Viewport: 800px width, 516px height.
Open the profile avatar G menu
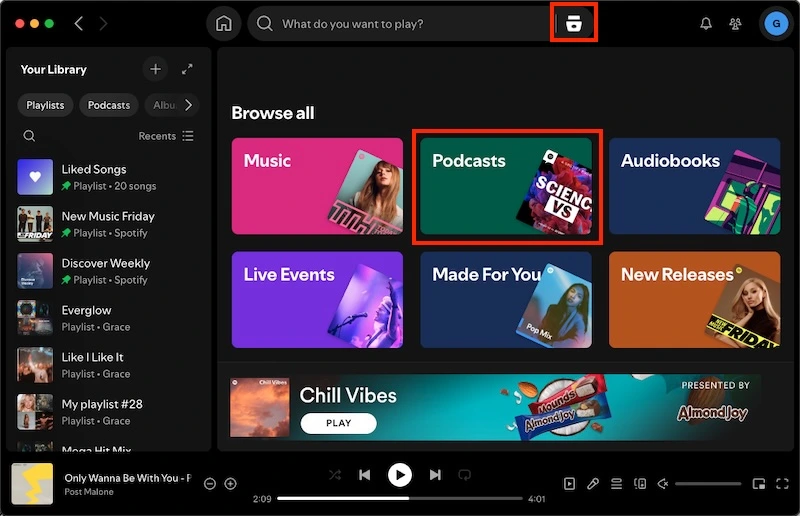pos(776,23)
